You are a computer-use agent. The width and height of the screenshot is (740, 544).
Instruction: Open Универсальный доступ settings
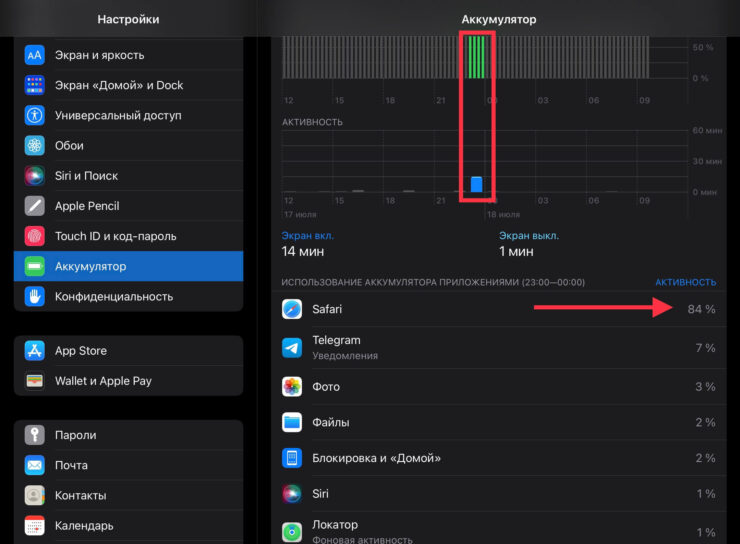pyautogui.click(x=128, y=115)
